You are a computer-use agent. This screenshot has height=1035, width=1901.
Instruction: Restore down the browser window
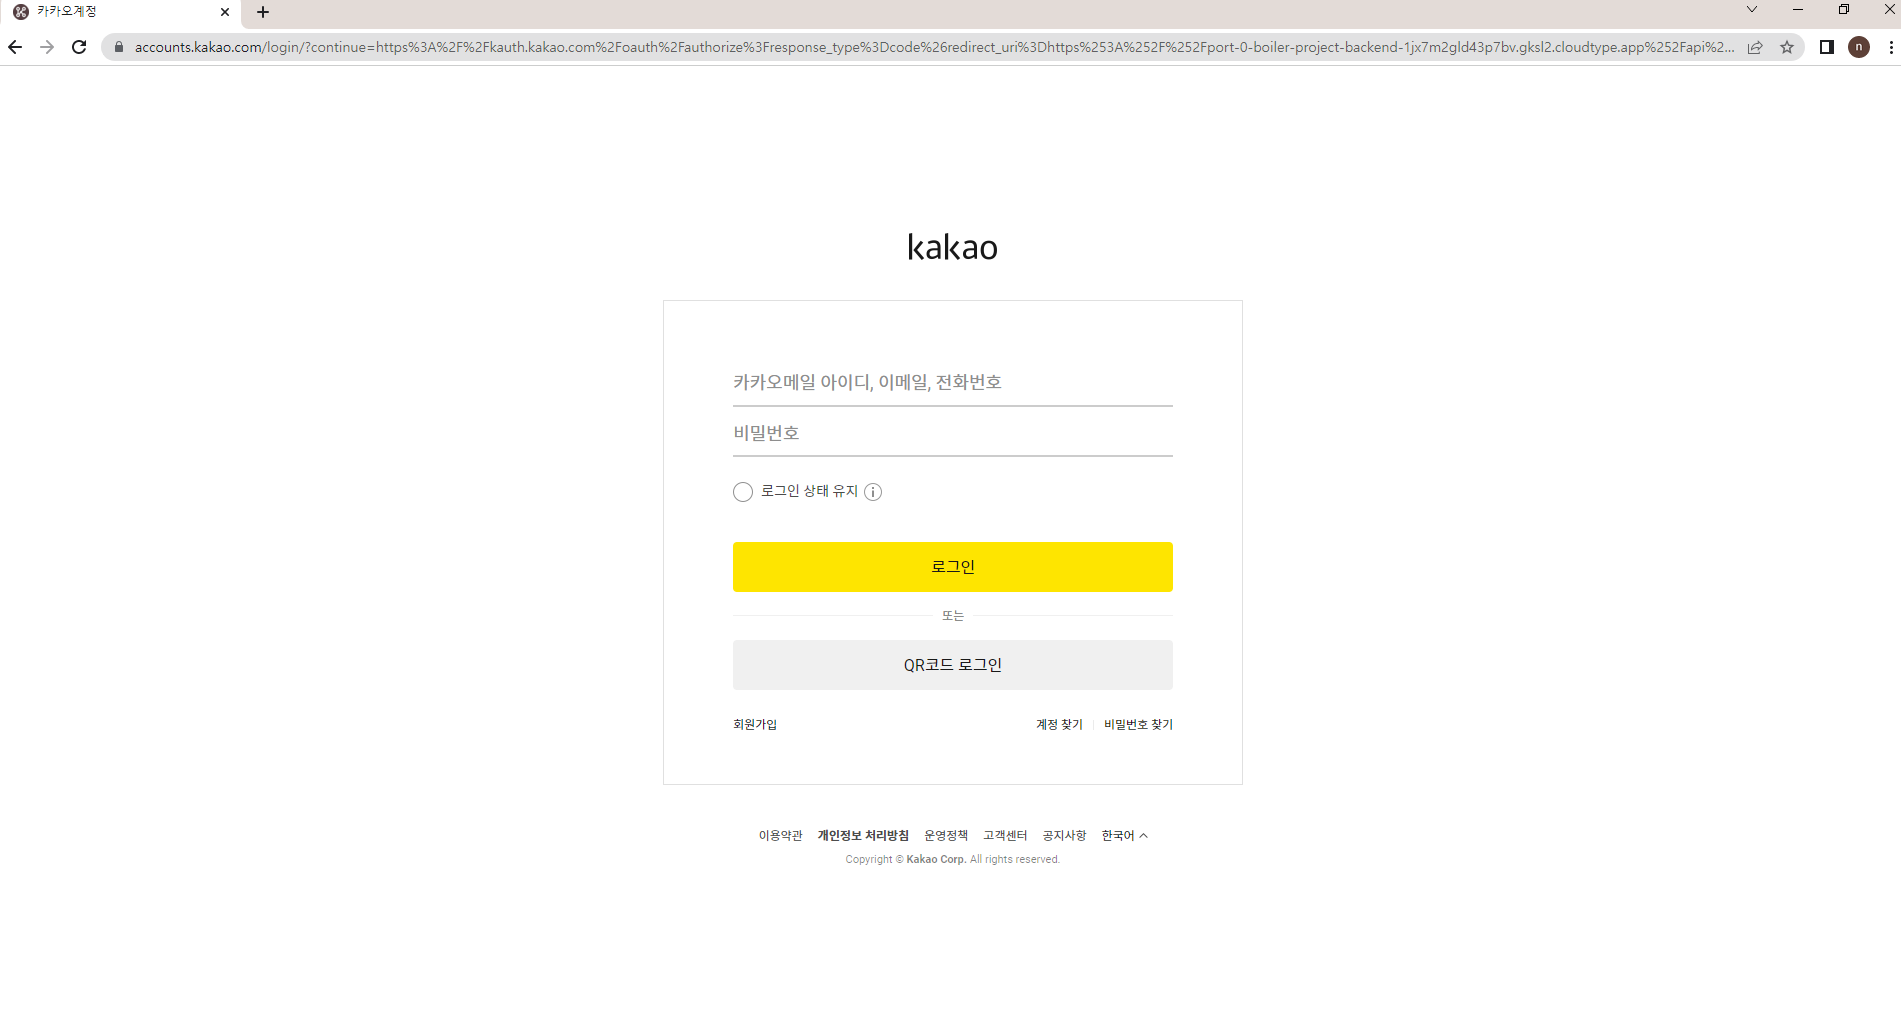1844,9
